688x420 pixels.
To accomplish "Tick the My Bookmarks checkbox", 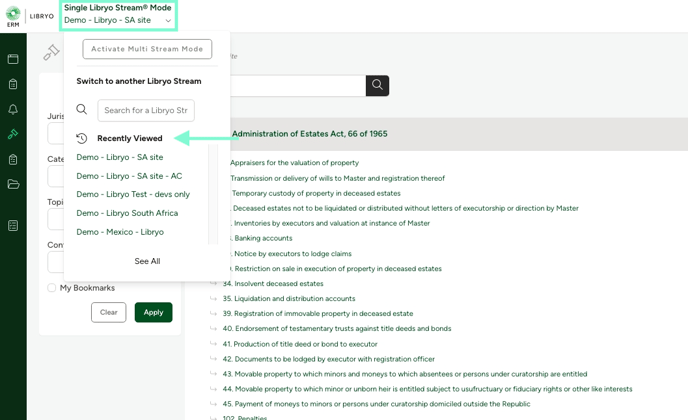I will 52,287.
